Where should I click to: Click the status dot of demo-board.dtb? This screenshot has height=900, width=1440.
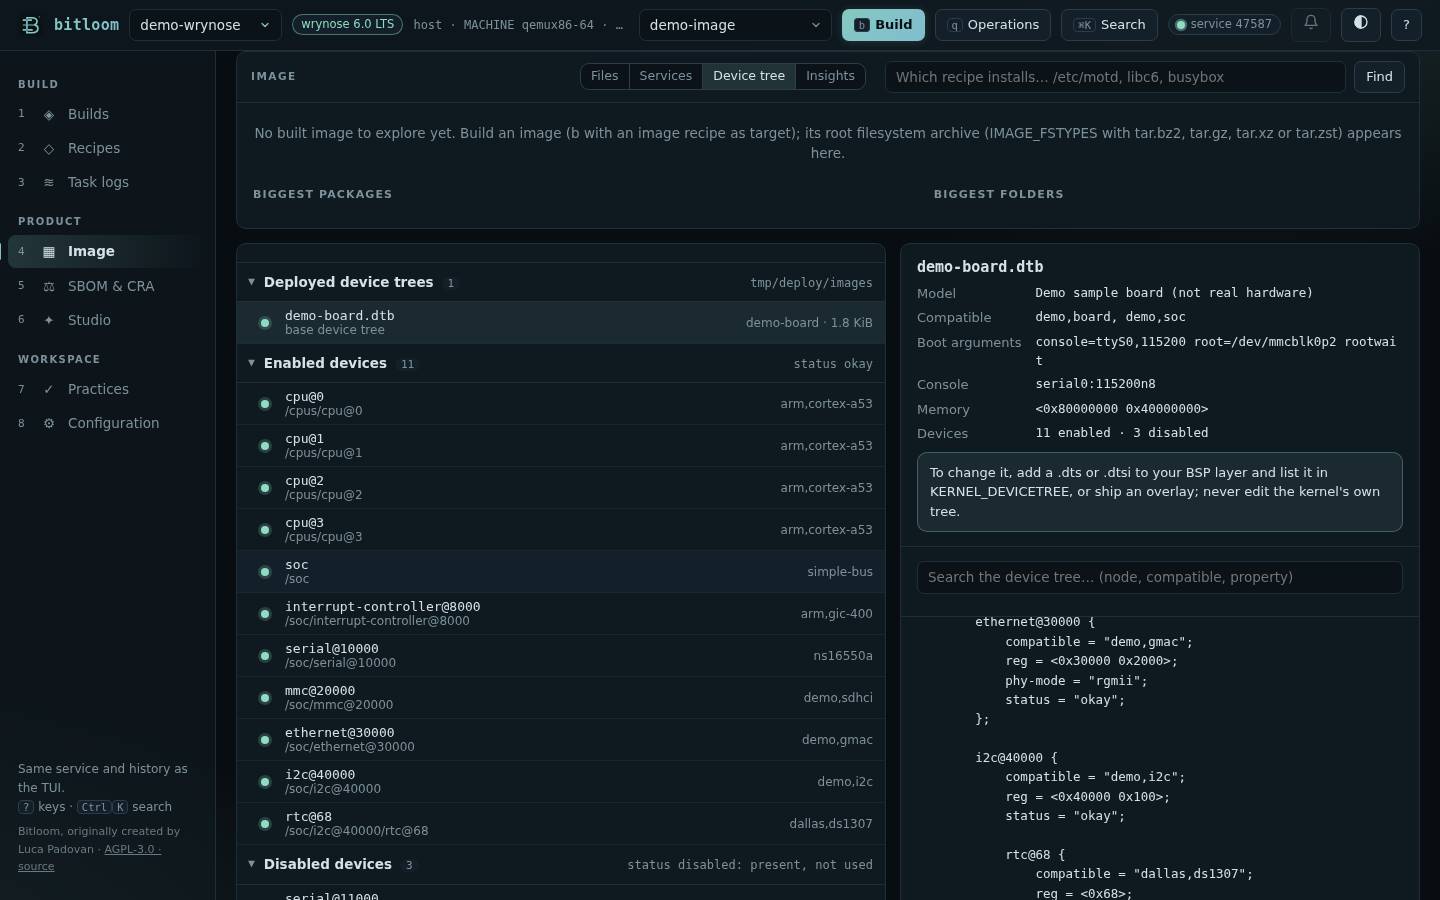point(265,323)
